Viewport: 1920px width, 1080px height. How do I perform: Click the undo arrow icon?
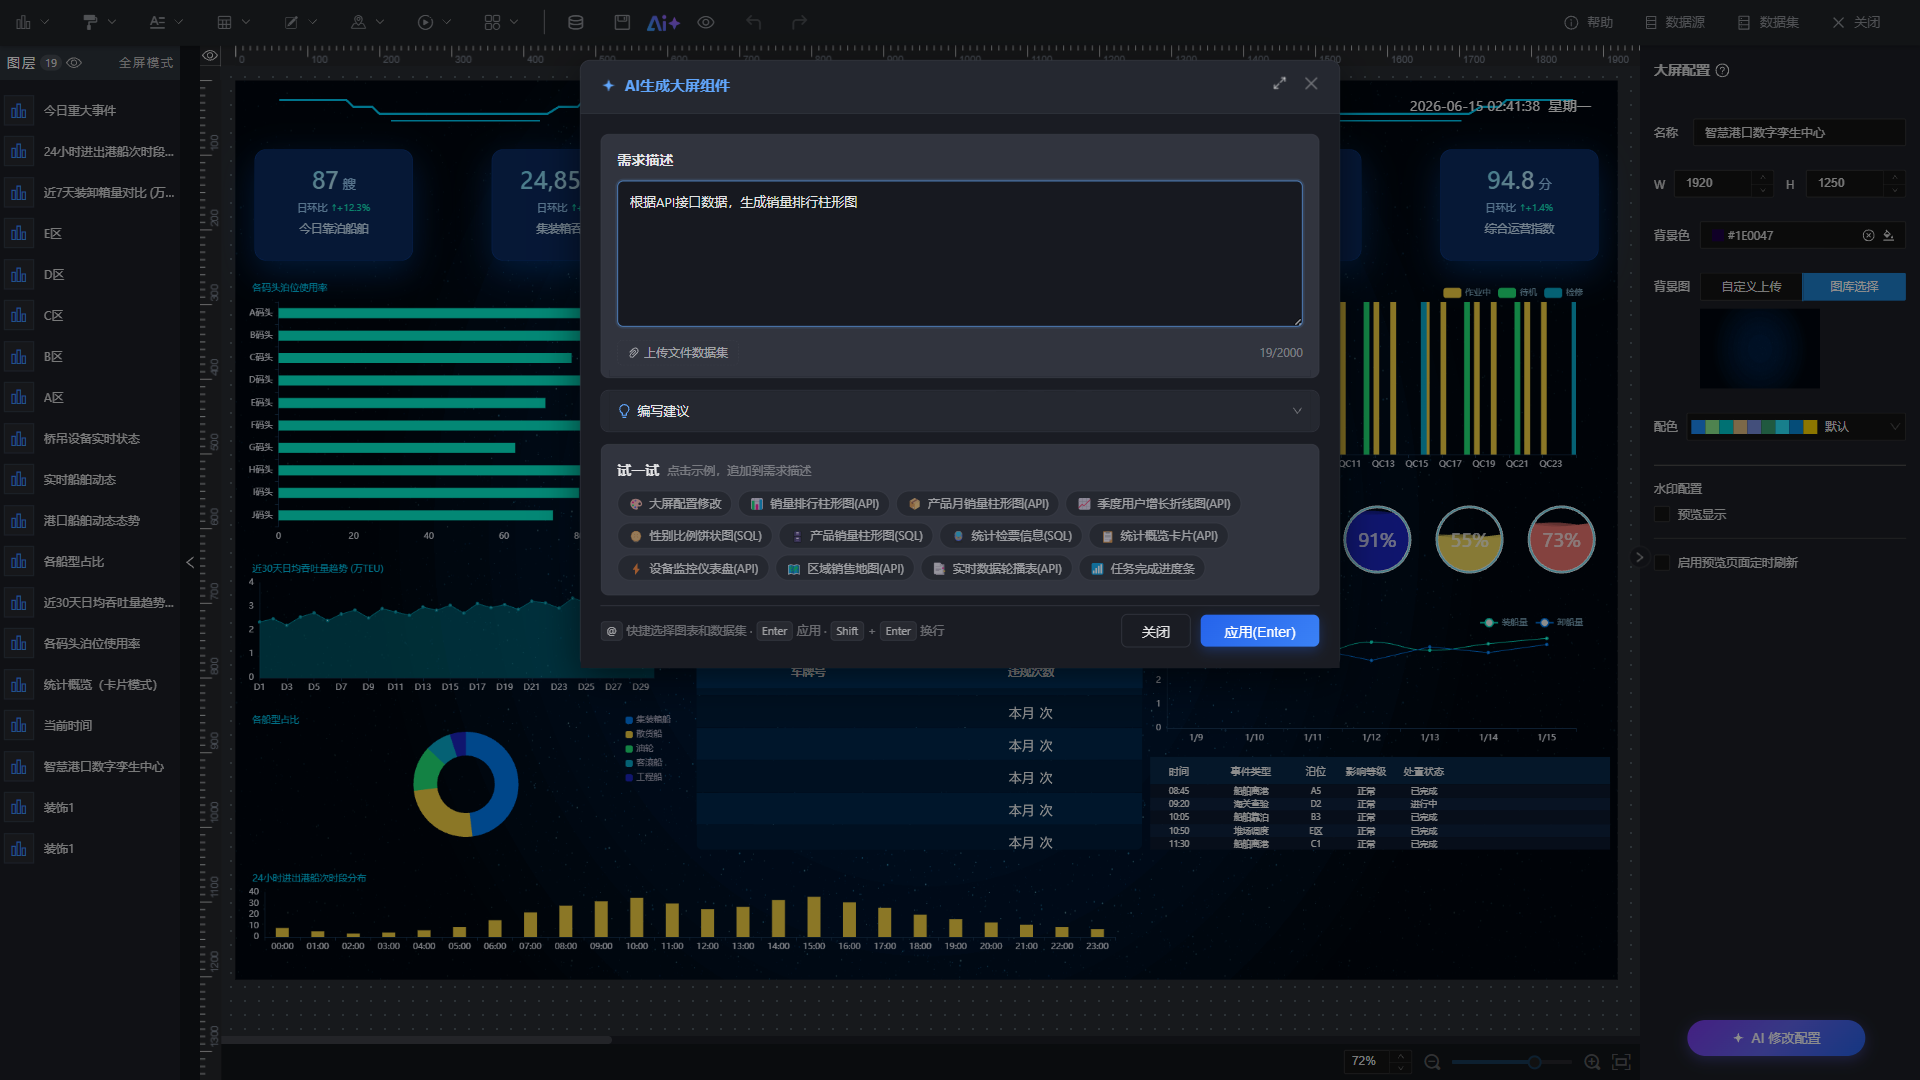[754, 22]
